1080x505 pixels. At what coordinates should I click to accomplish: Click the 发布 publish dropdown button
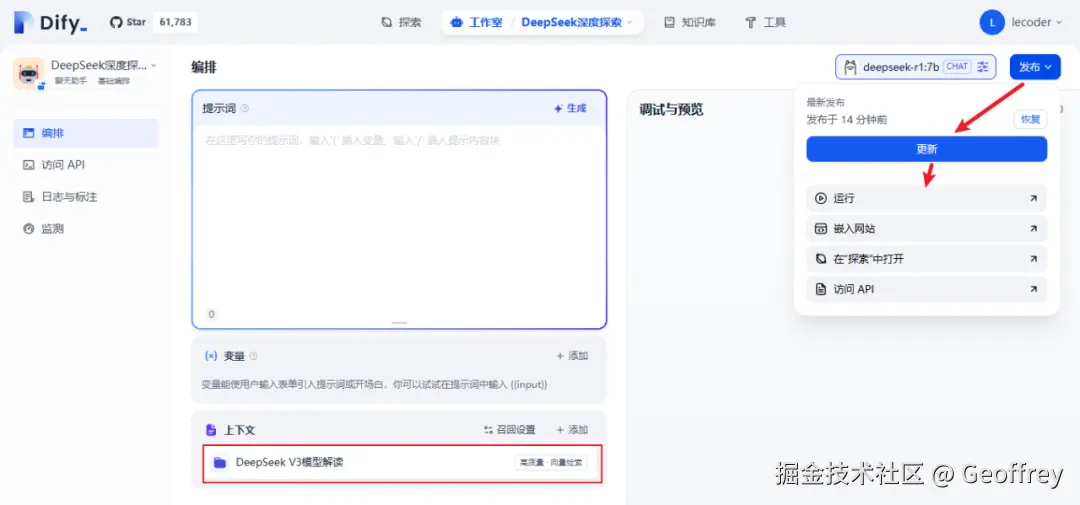(x=1035, y=67)
